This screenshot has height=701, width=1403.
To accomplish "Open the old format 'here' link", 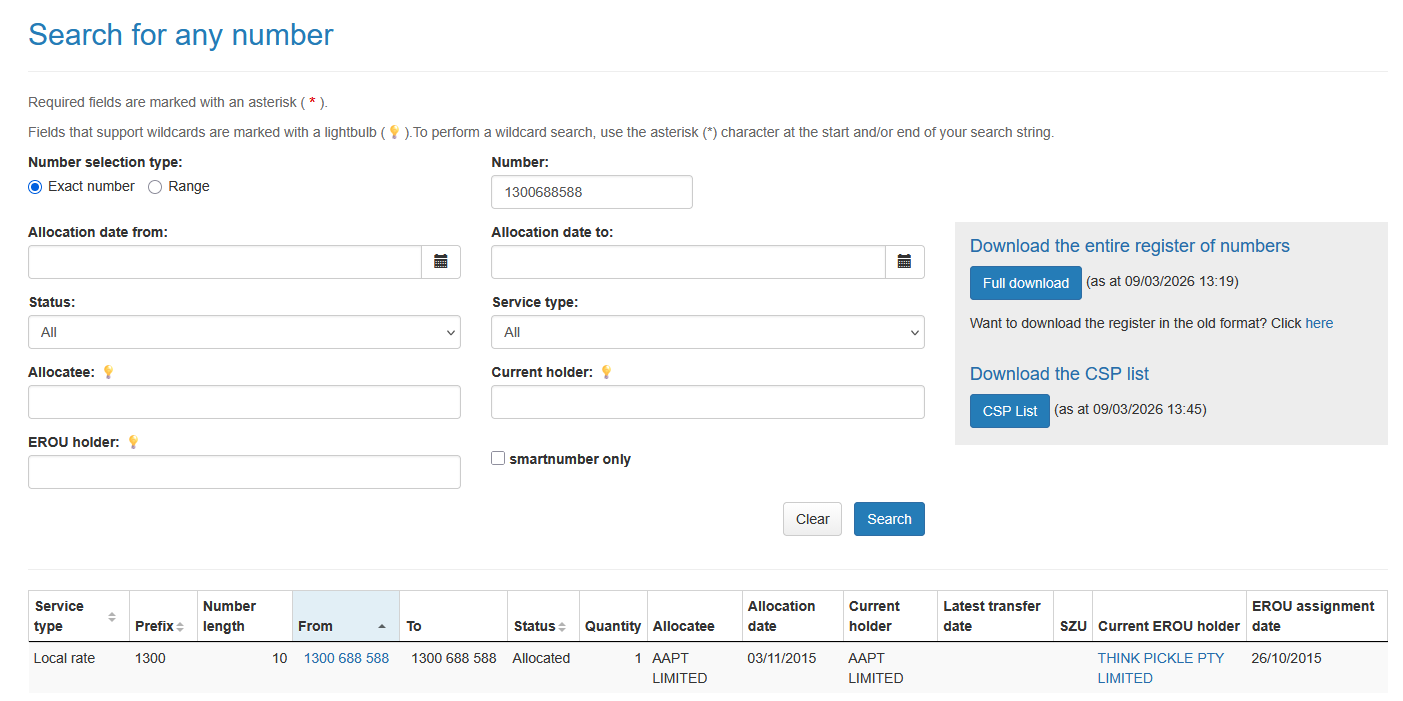I will [1319, 323].
